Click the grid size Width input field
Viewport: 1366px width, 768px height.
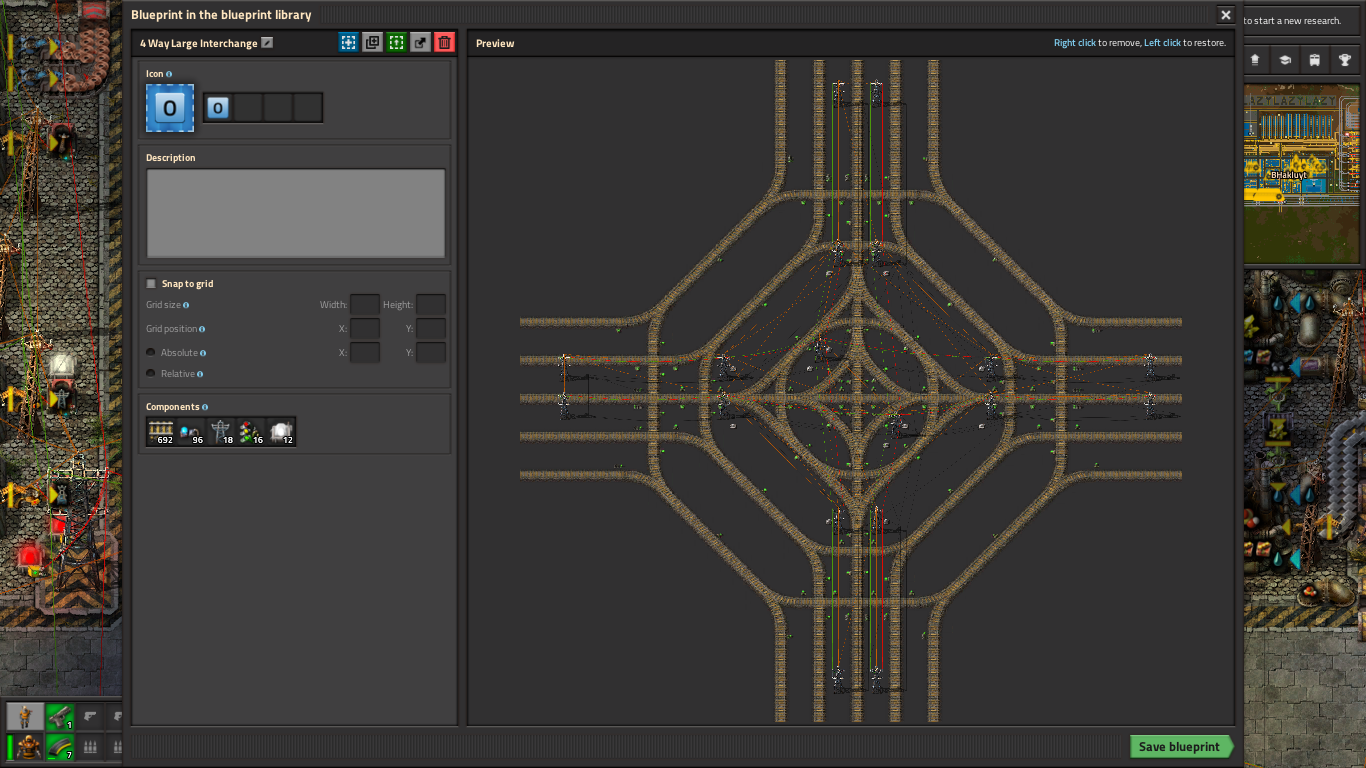click(x=364, y=305)
